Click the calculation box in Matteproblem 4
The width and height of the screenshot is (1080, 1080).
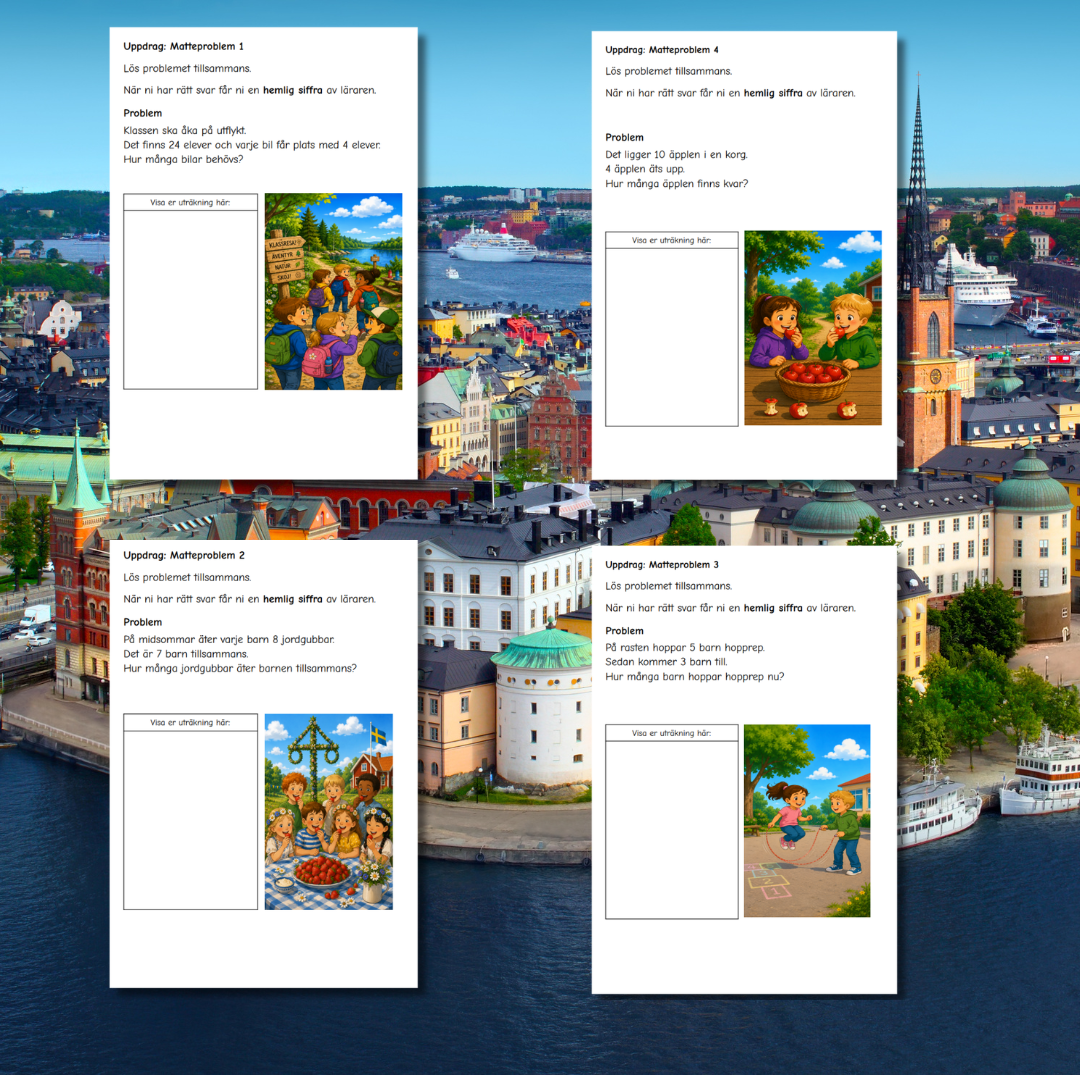[672, 329]
